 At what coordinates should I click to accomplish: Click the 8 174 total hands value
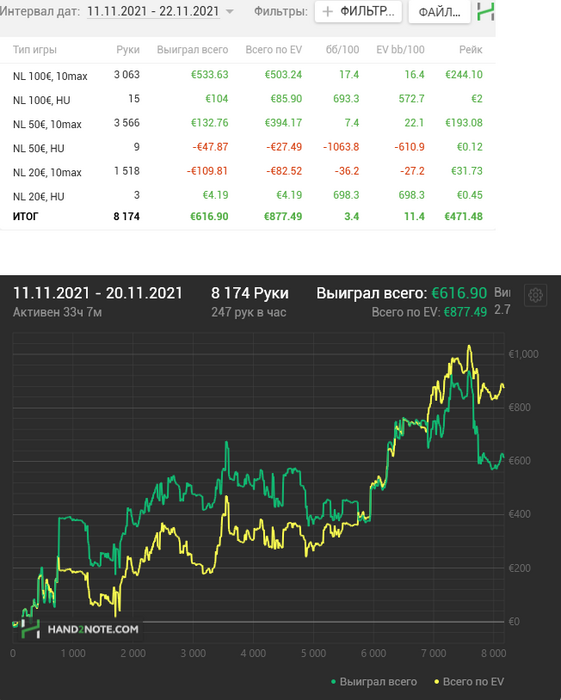click(126, 217)
